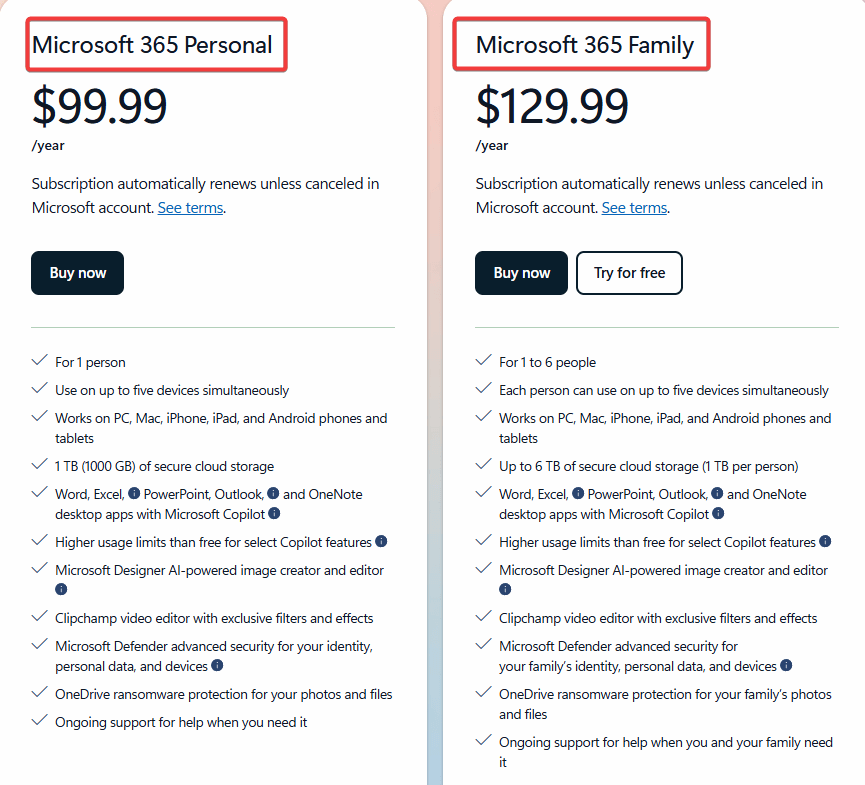
Task: Click info icon after Outlook in Personal plan
Action: 273,494
